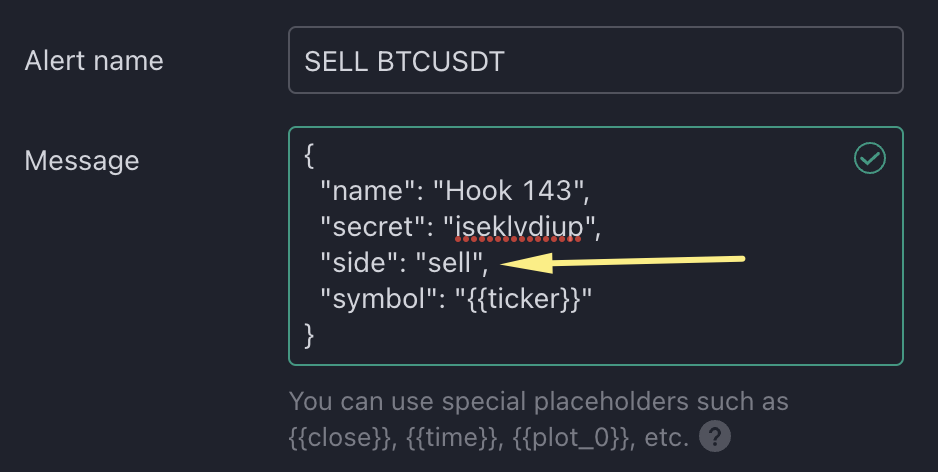938x472 pixels.
Task: Click the Alert name label
Action: pyautogui.click(x=93, y=60)
